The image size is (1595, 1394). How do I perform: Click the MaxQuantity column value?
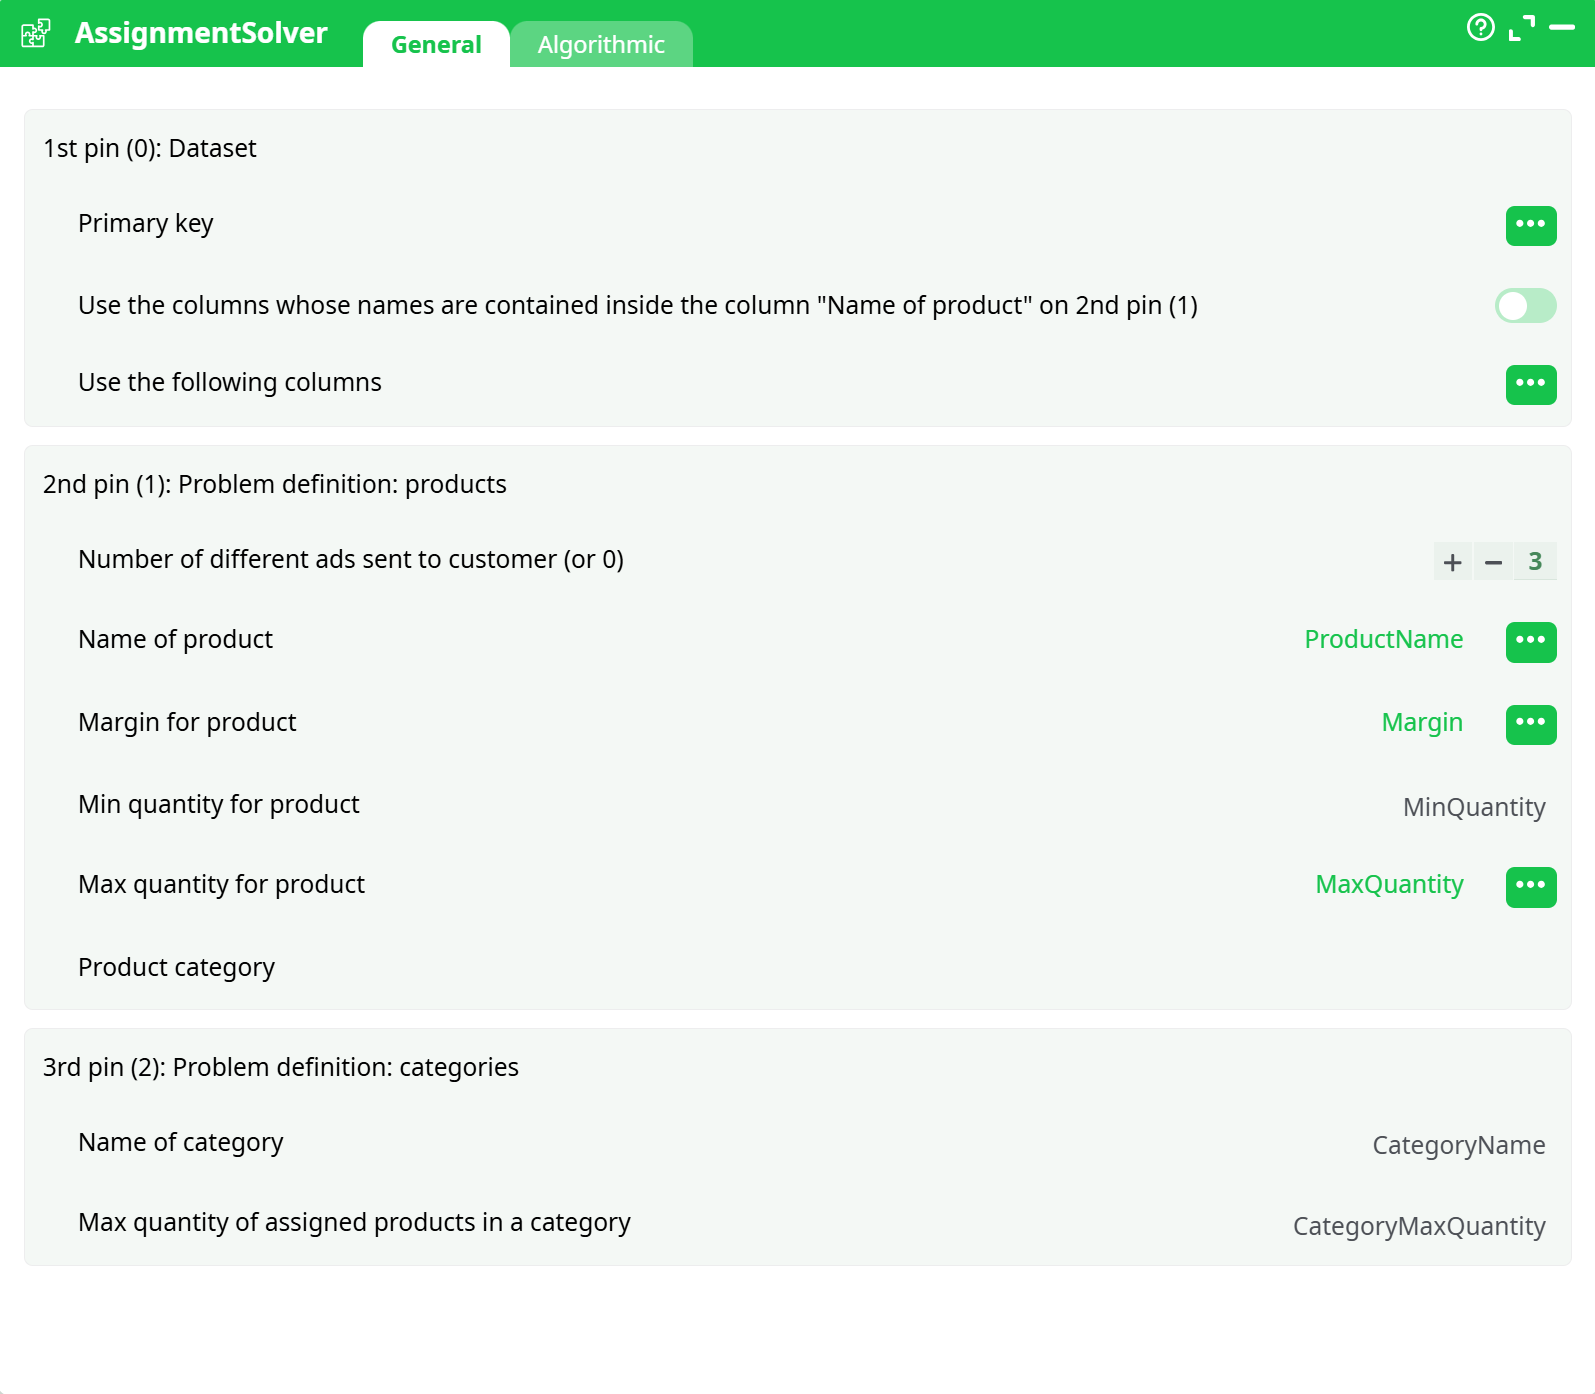point(1389,885)
